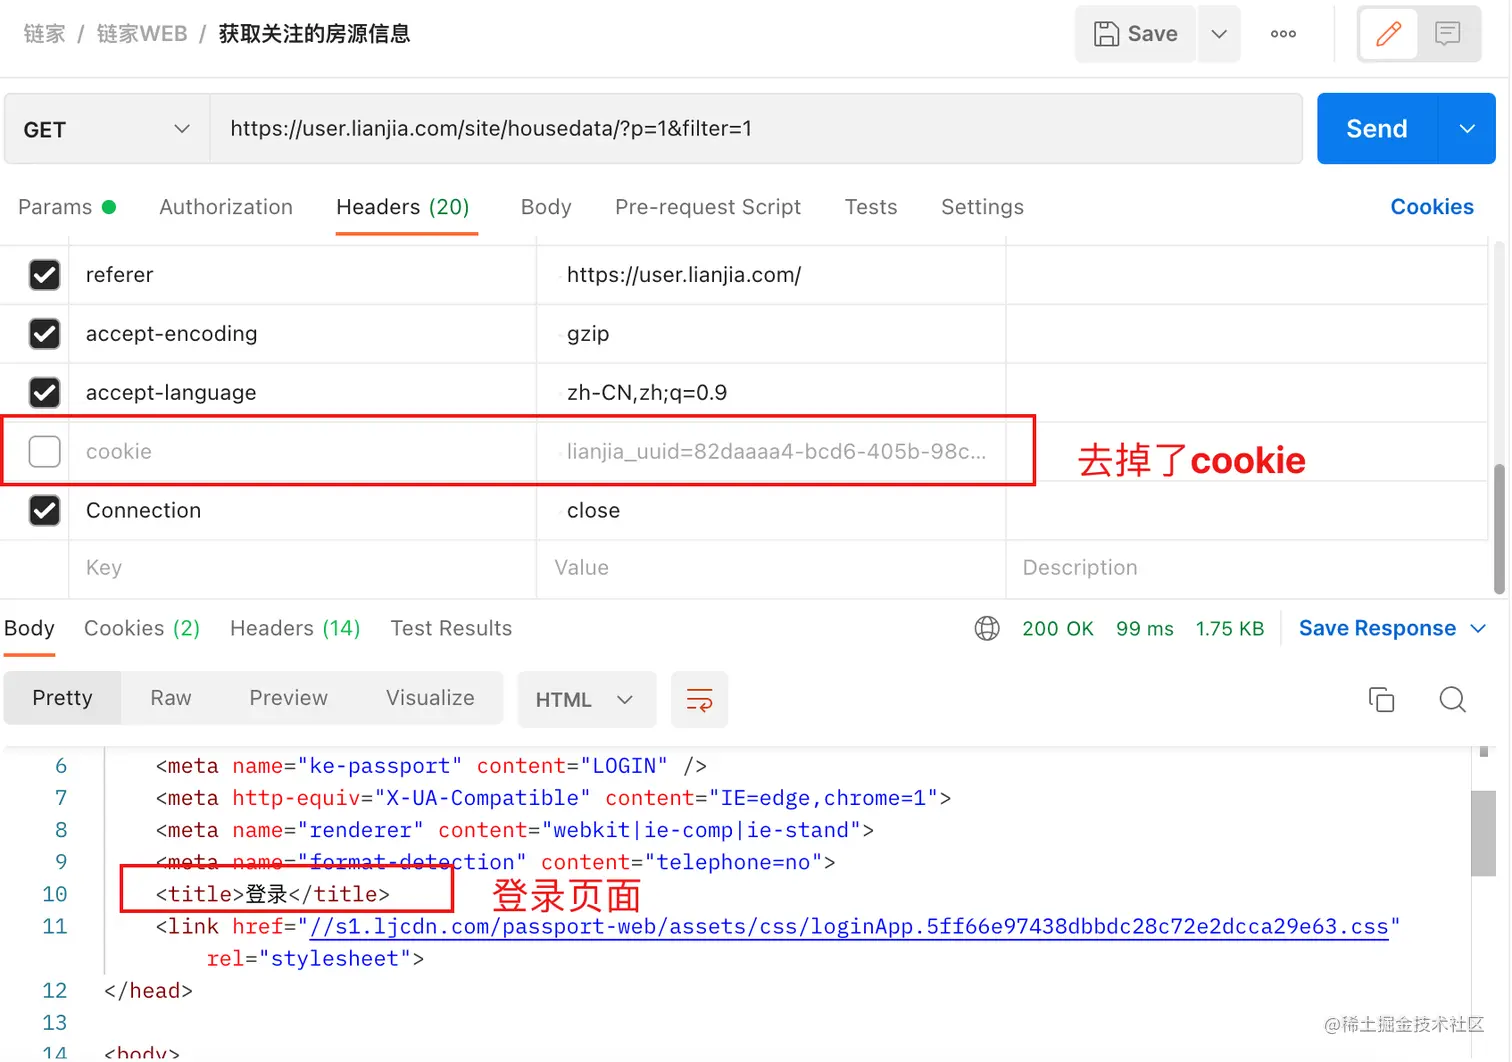Click the headers table vertical scrollbar

(x=1499, y=529)
